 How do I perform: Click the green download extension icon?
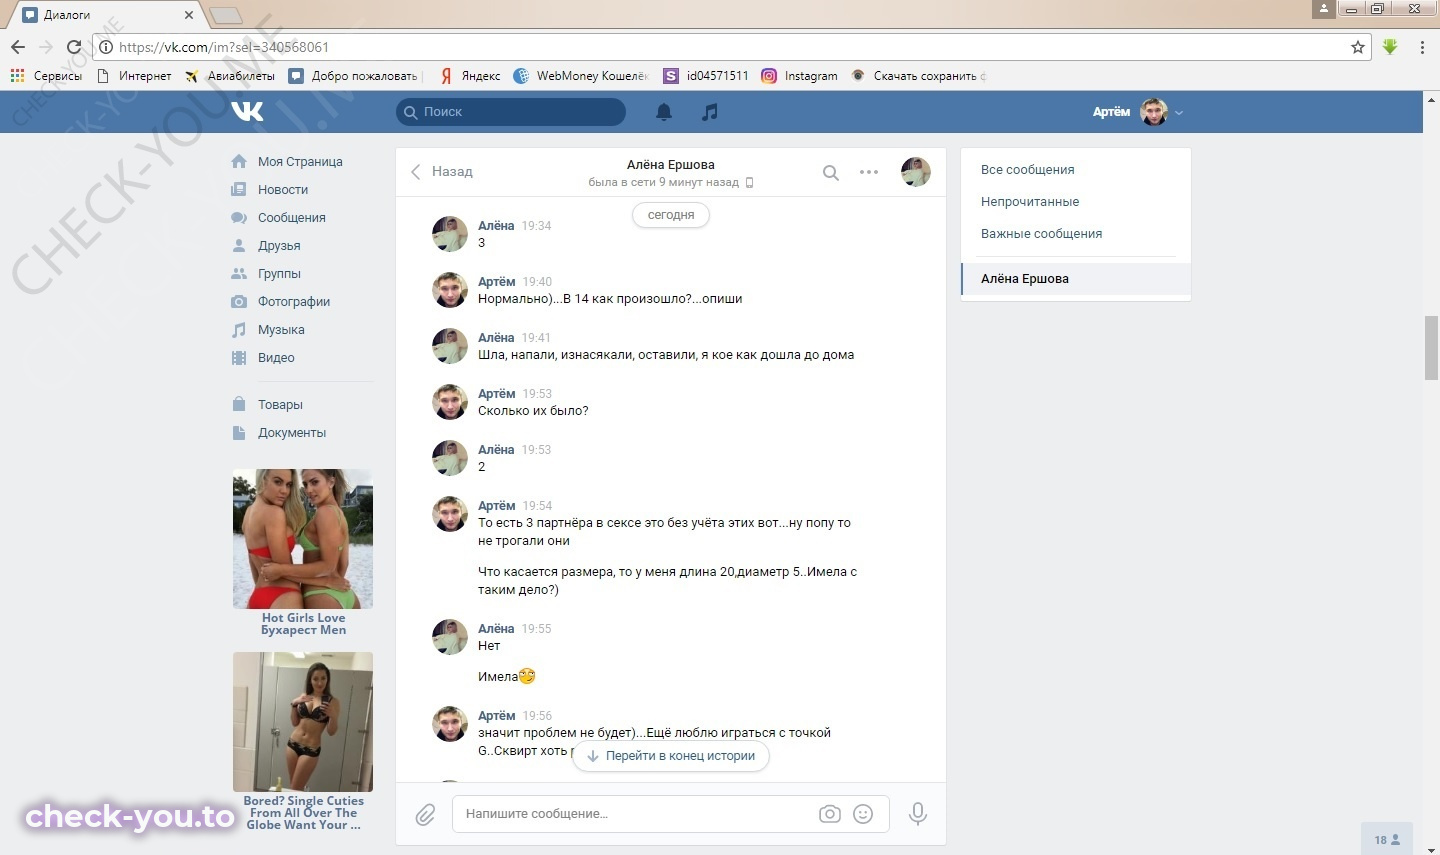pos(1390,47)
